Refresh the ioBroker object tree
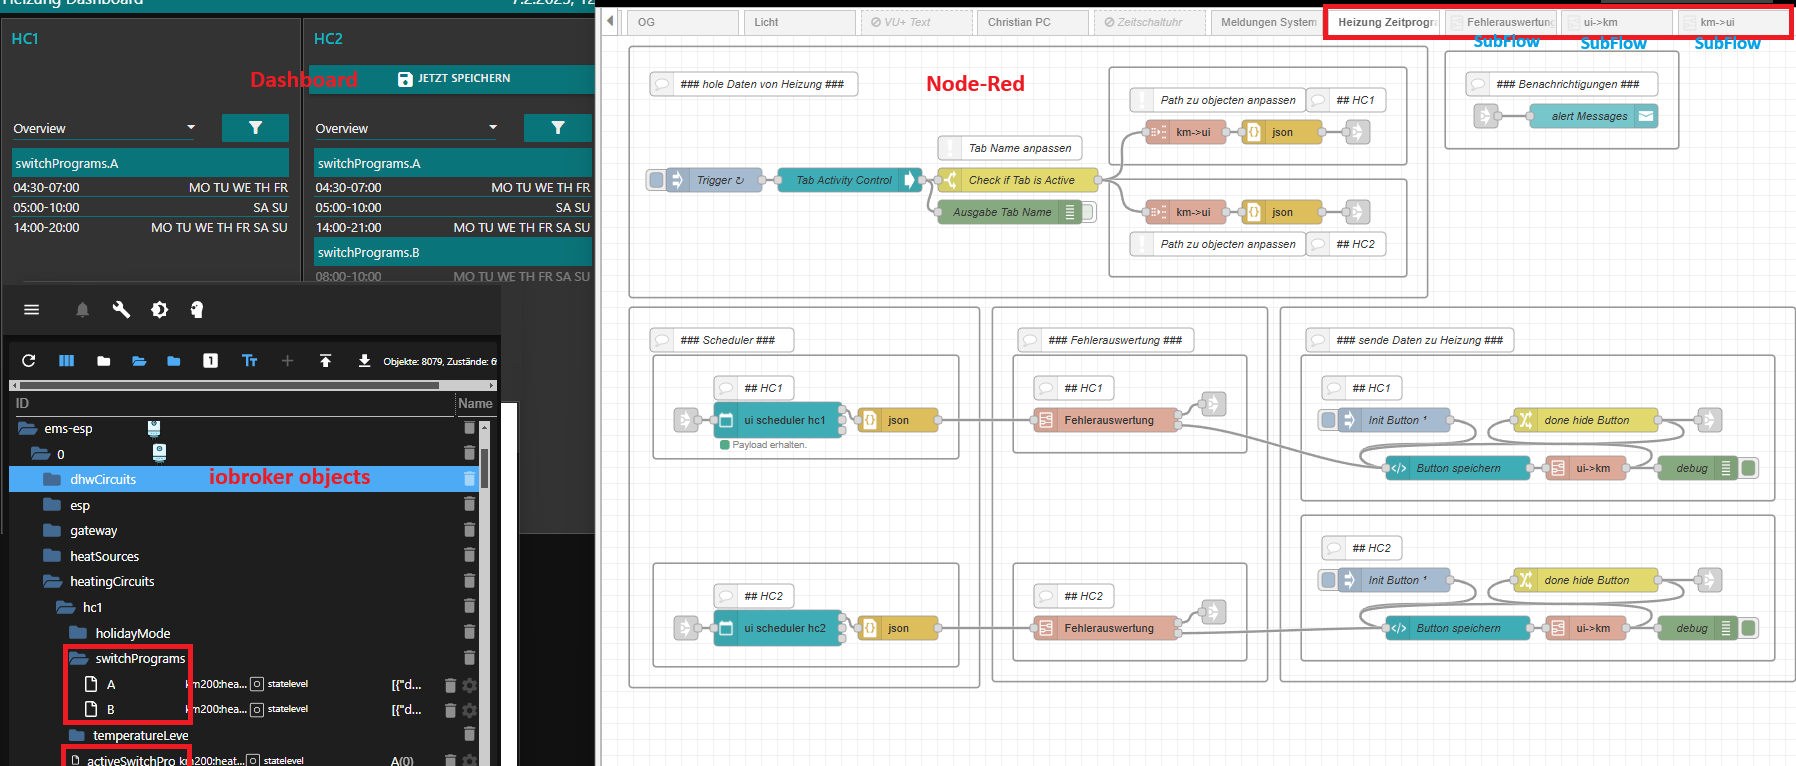The image size is (1796, 766). point(29,361)
